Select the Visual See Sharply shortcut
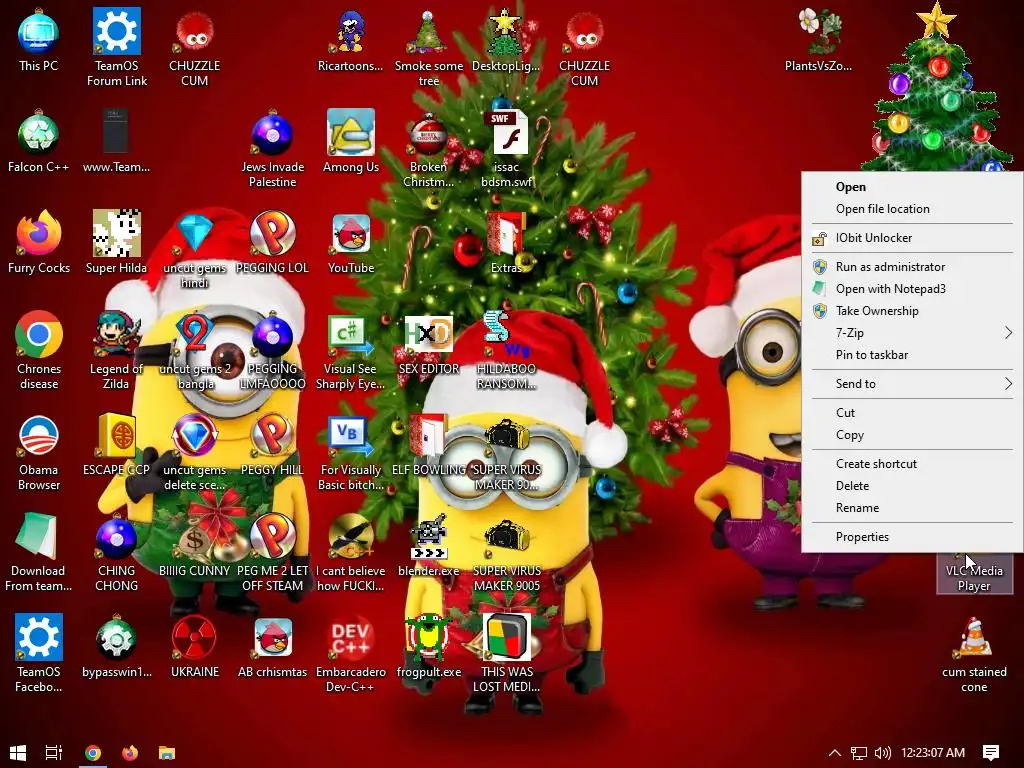 351,351
